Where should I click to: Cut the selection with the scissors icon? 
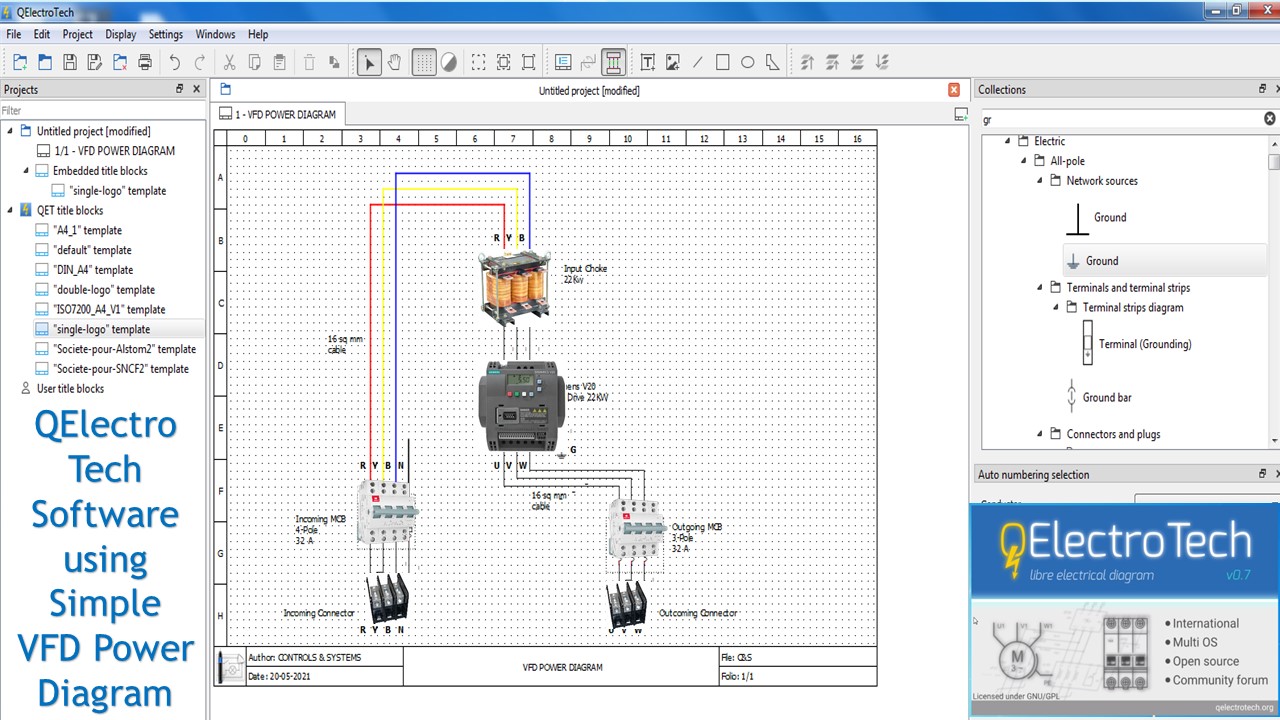pyautogui.click(x=230, y=62)
